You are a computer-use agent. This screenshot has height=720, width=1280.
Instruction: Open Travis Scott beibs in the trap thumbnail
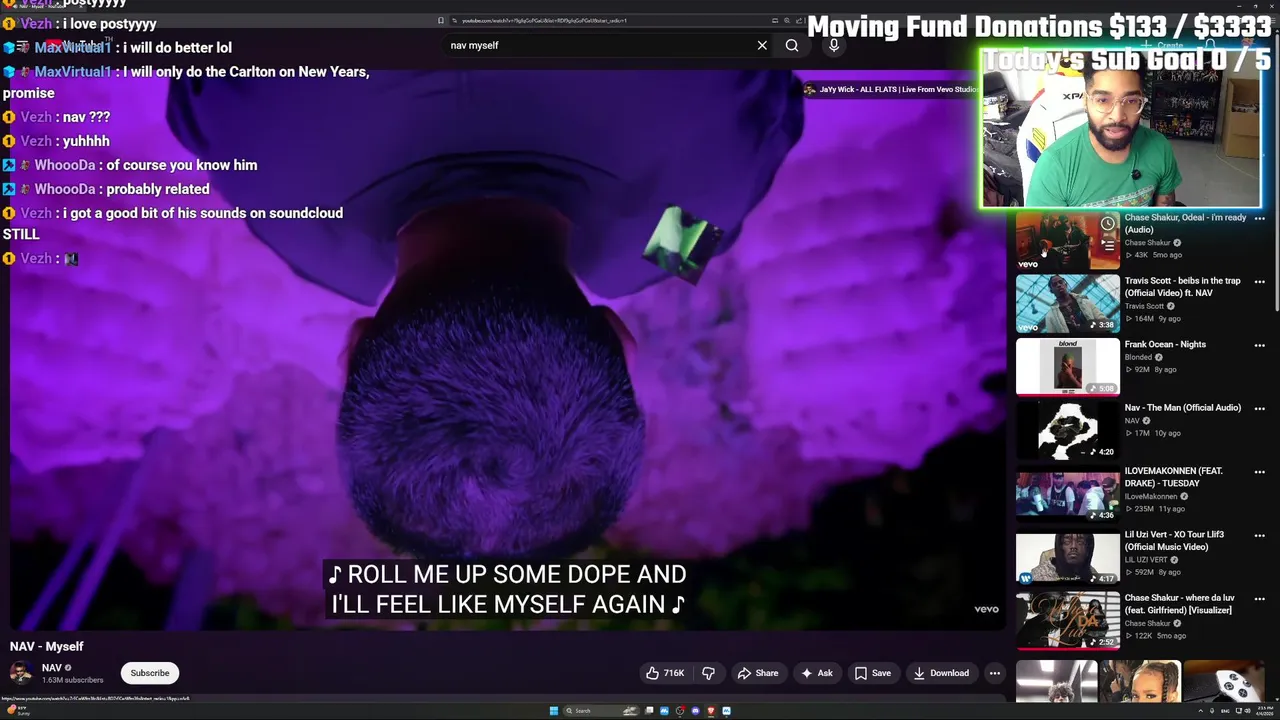click(1068, 303)
